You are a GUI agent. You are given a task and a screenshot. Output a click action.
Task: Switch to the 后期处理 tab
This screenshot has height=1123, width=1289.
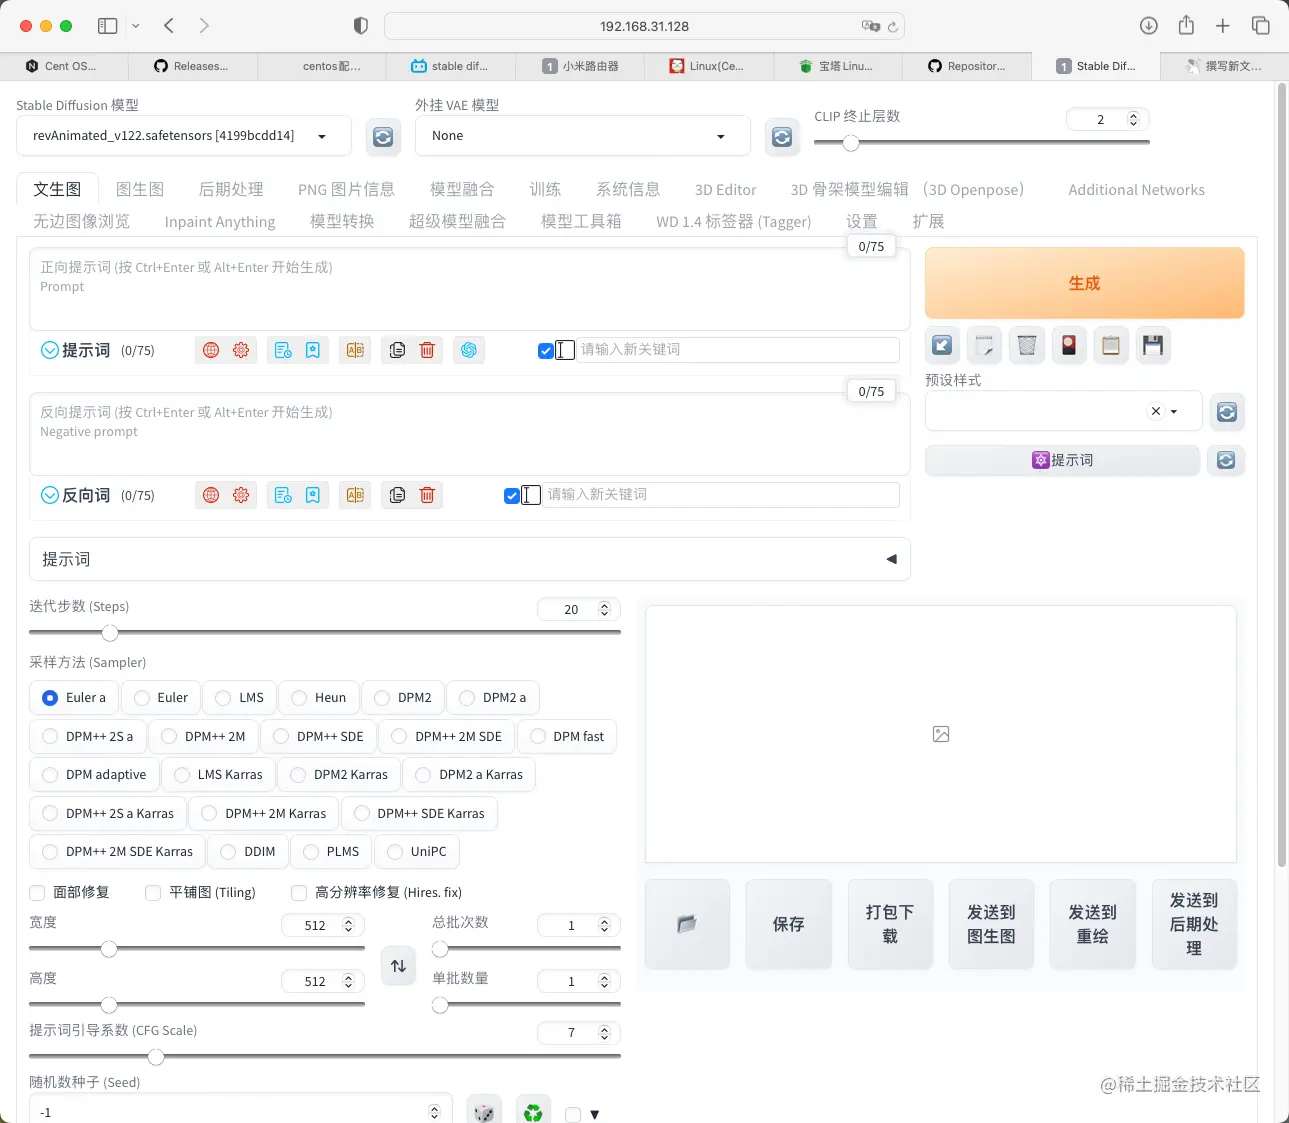pos(231,189)
